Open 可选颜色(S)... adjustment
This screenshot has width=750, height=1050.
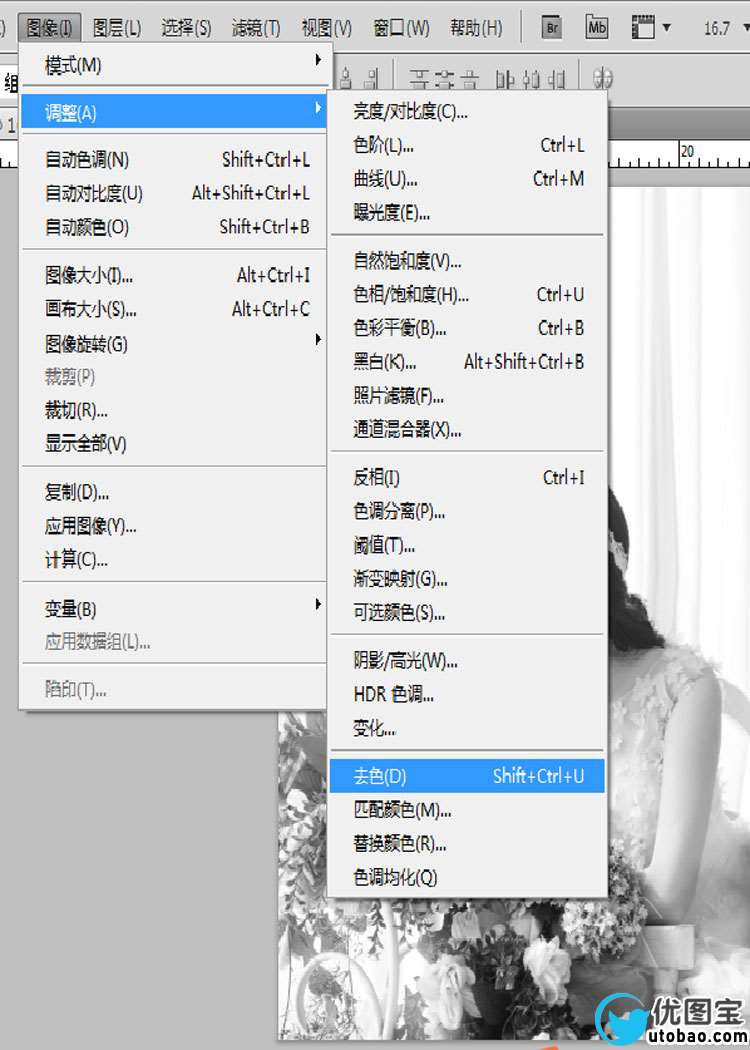click(467, 612)
